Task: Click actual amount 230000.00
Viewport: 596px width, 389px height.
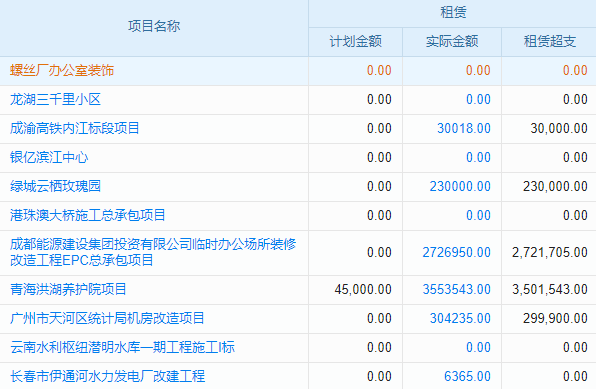Action: pos(460,186)
